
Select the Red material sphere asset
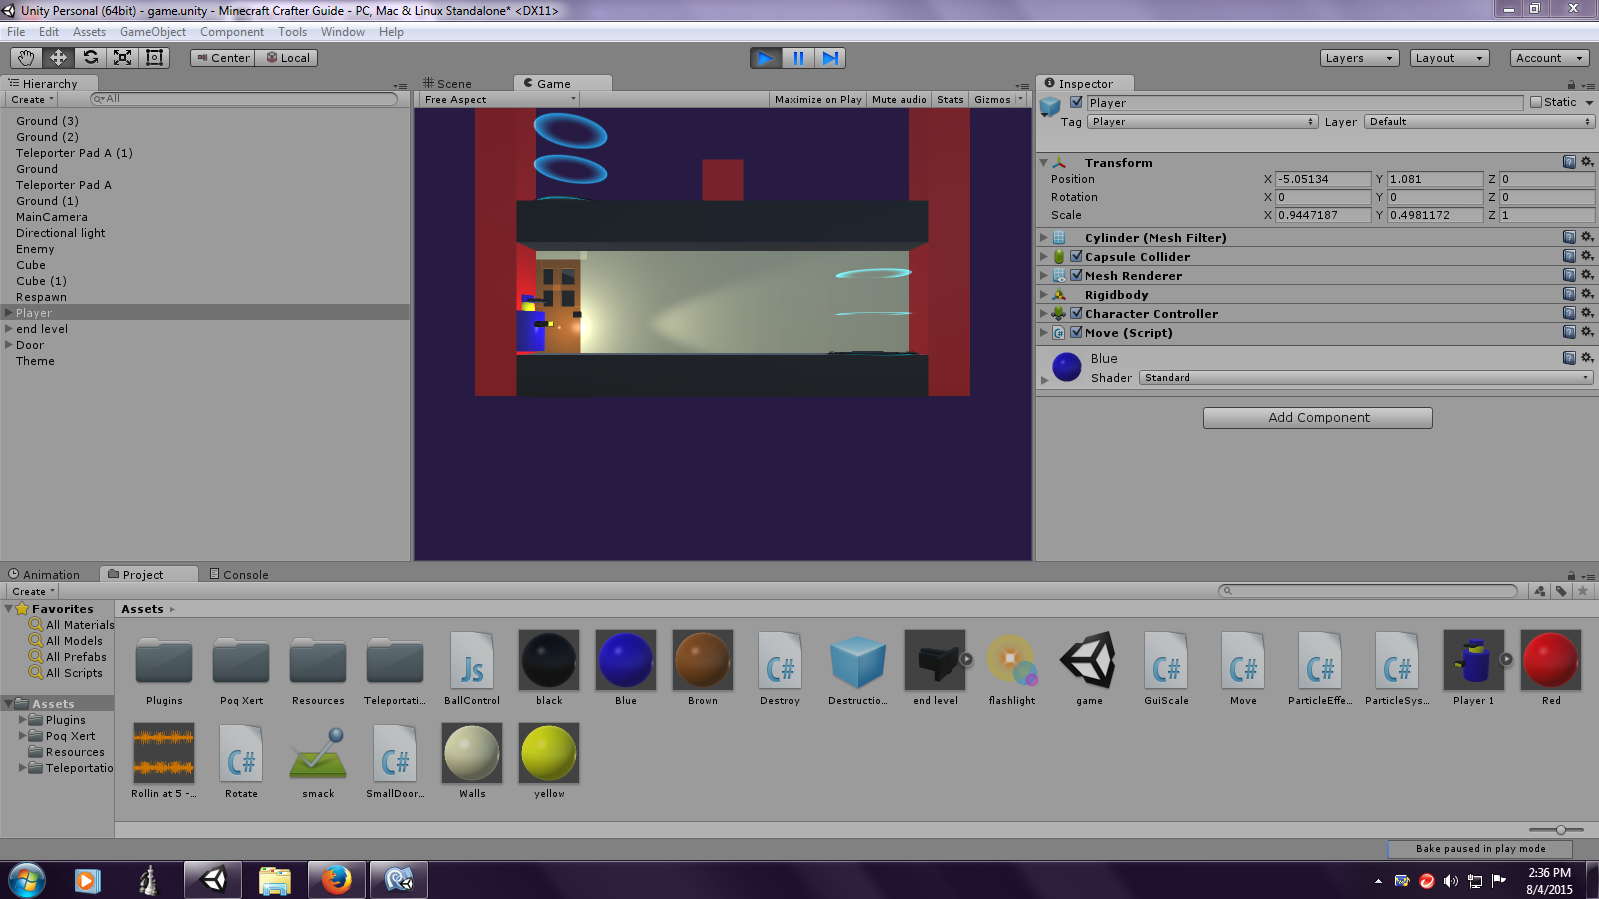(1551, 668)
